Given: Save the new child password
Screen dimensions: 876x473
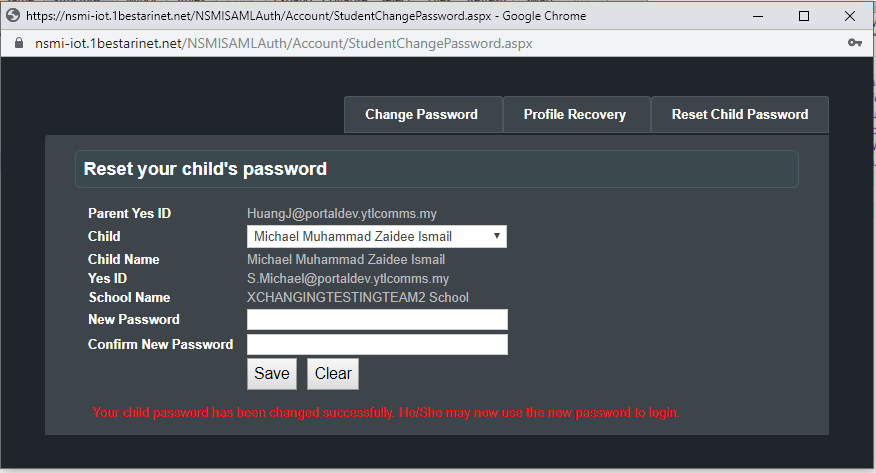Looking at the screenshot, I should (272, 374).
